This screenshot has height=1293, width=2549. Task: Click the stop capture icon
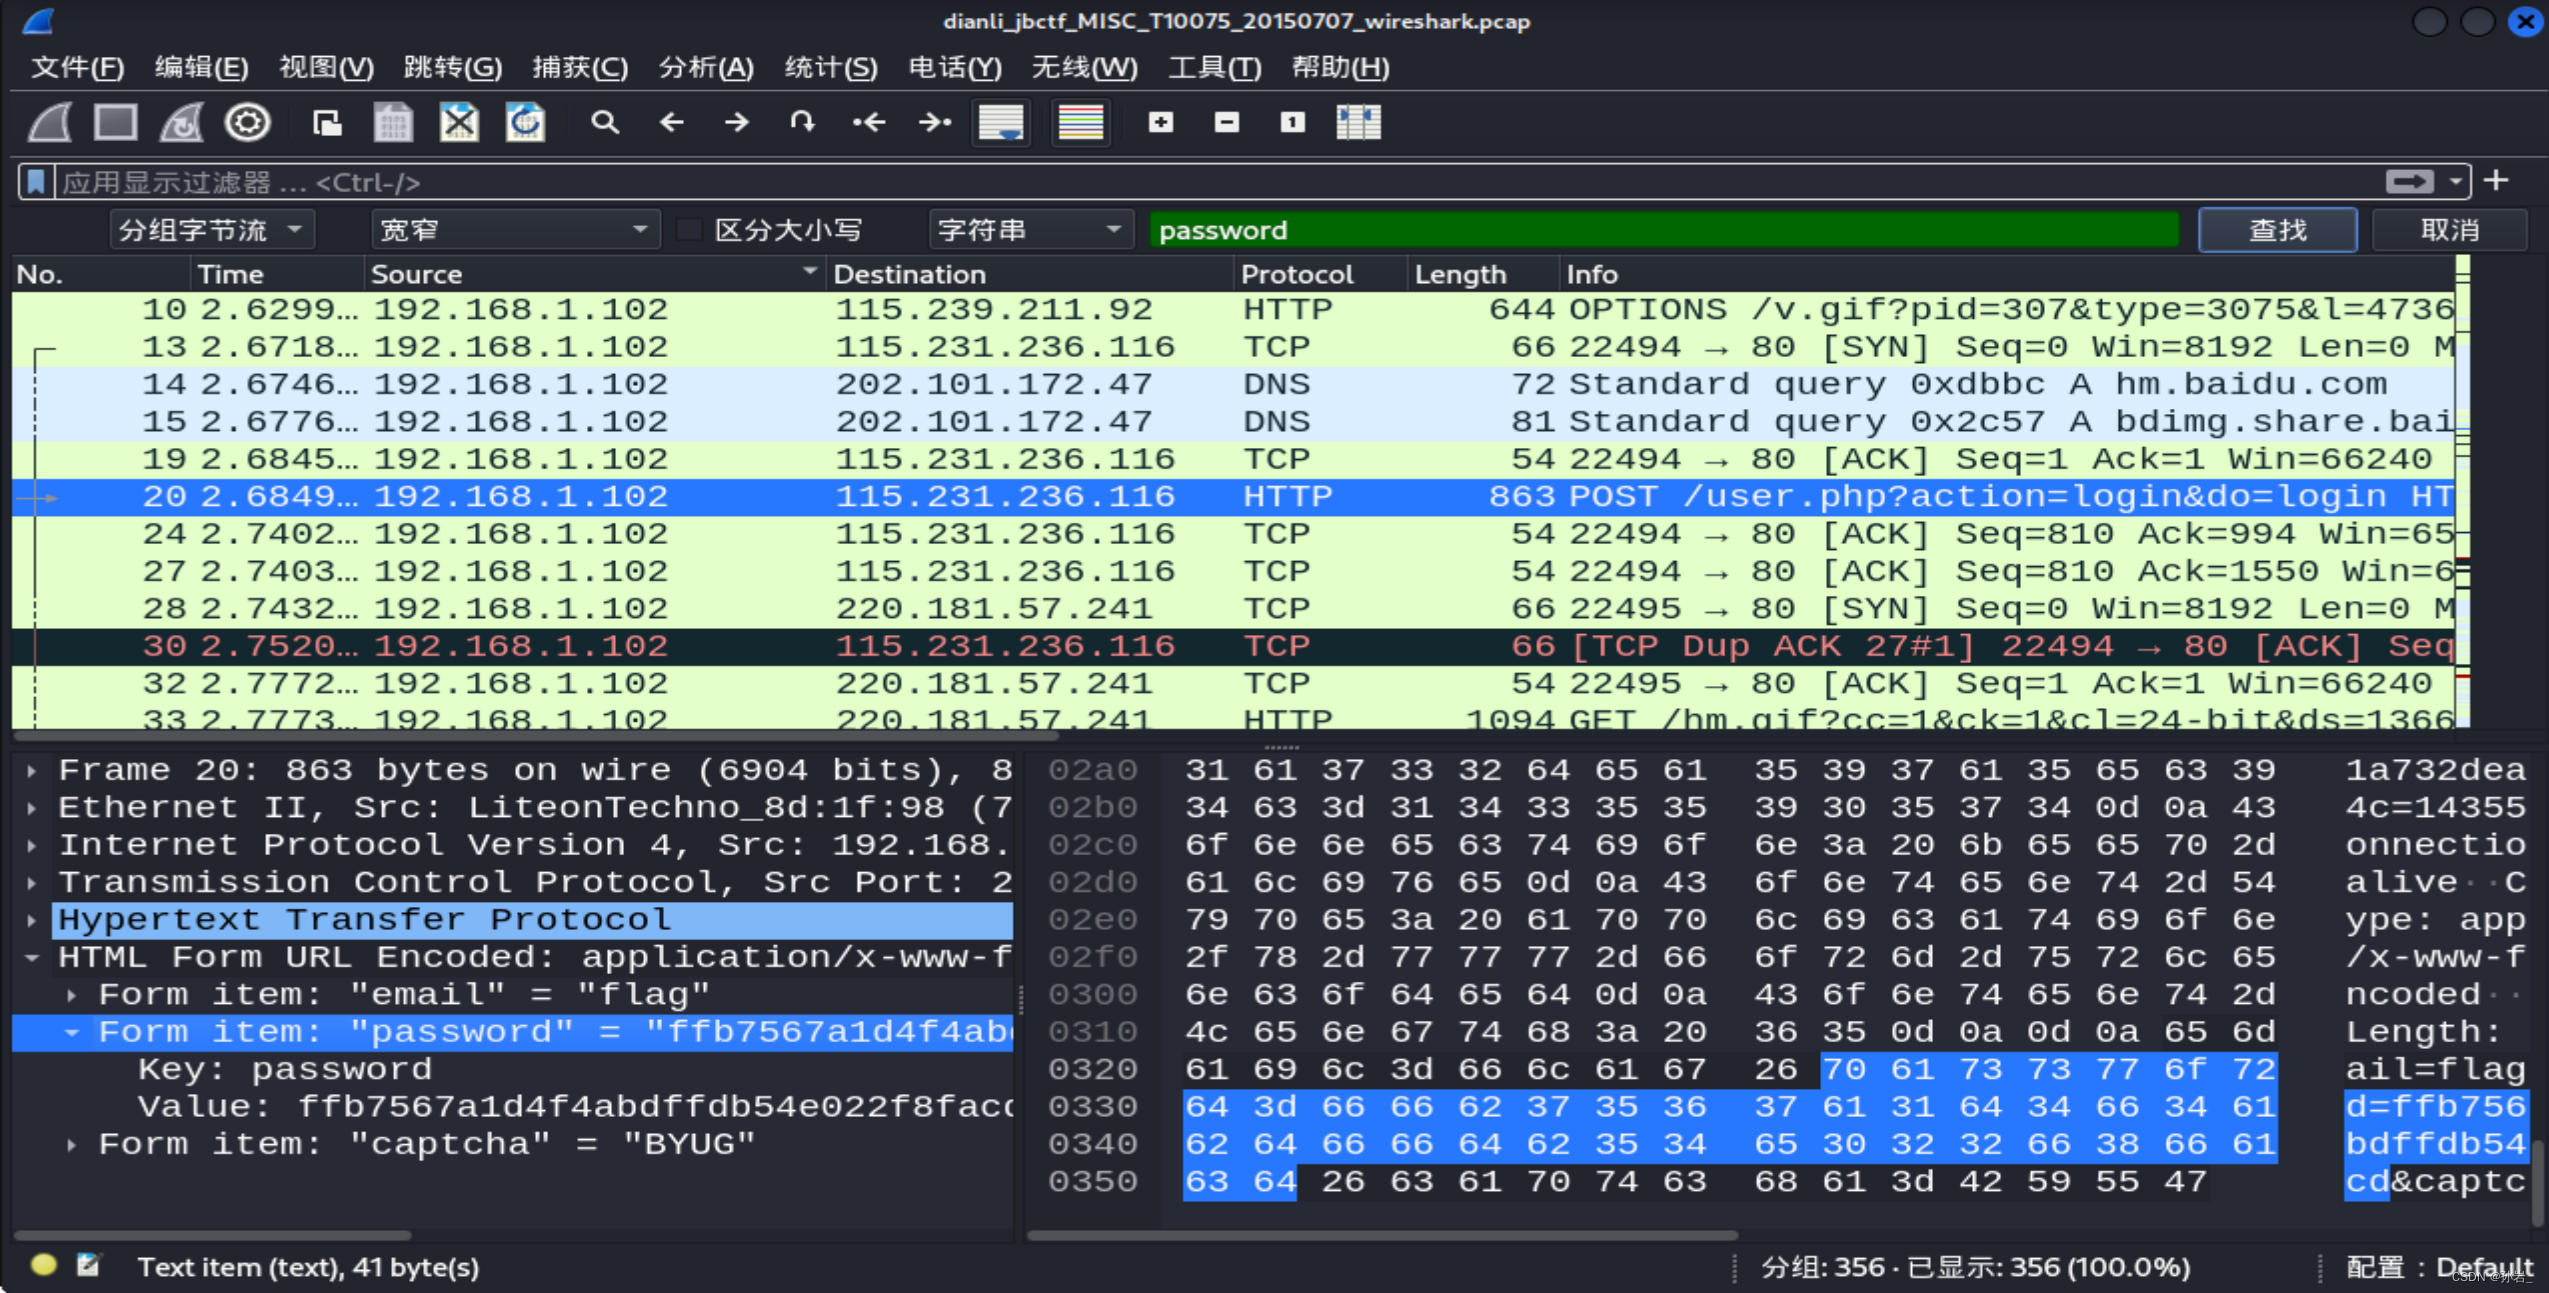114,122
